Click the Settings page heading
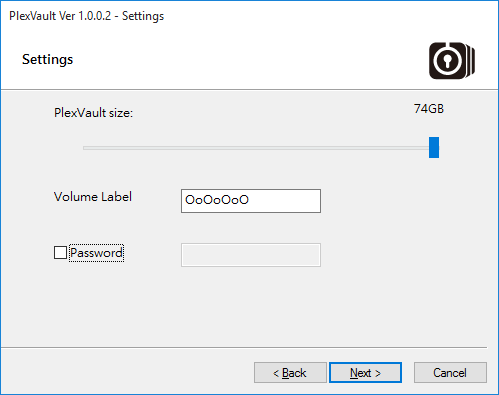The image size is (499, 395). tap(47, 60)
